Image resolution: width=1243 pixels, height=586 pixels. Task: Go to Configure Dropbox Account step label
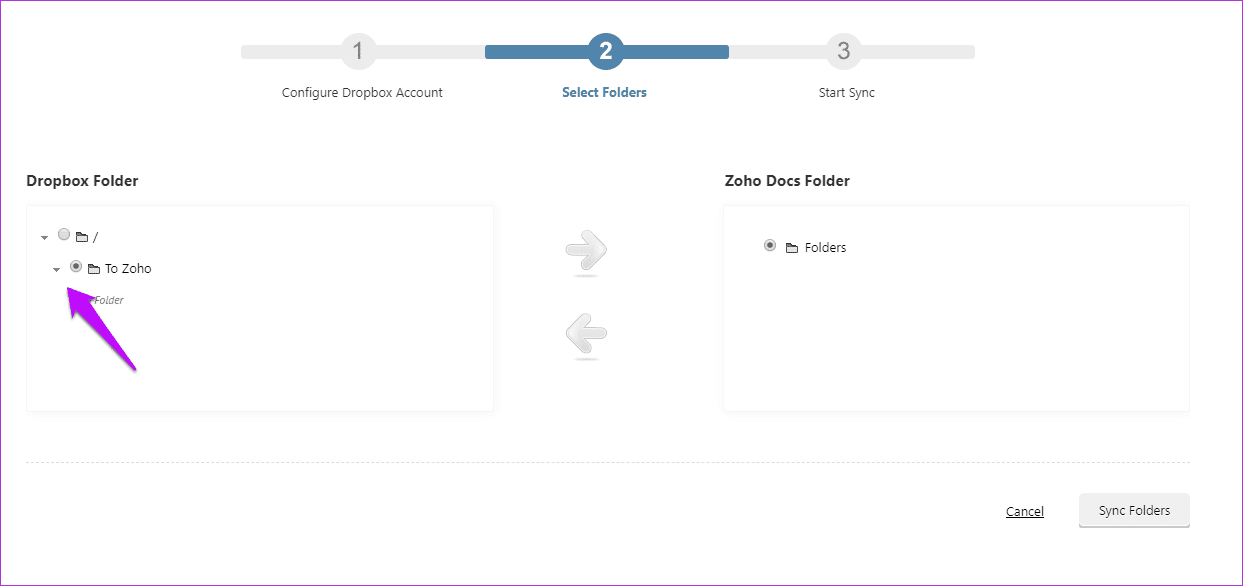tap(362, 93)
